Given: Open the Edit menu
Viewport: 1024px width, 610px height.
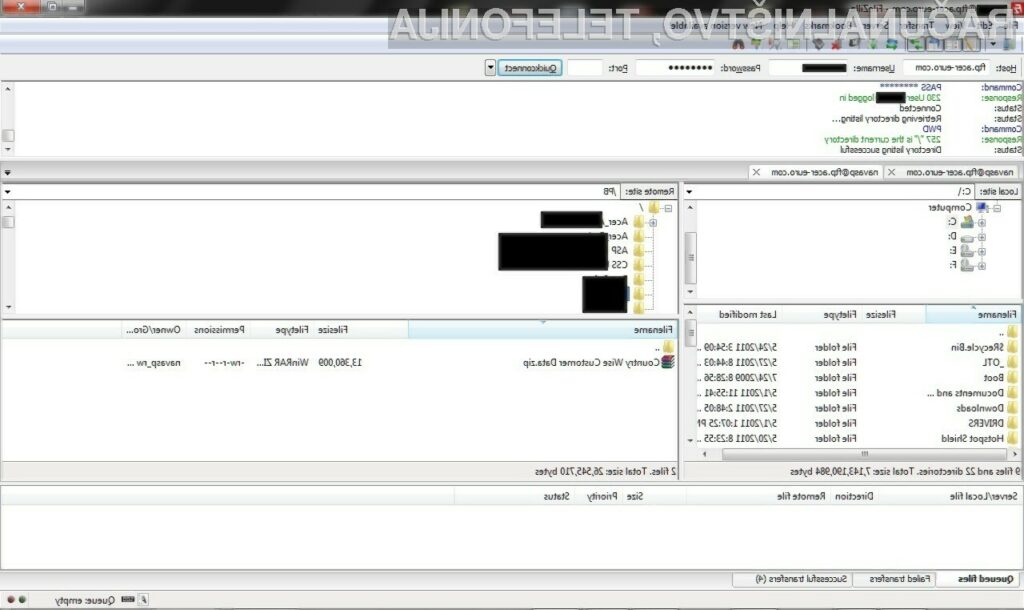Looking at the screenshot, I should pos(984,25).
